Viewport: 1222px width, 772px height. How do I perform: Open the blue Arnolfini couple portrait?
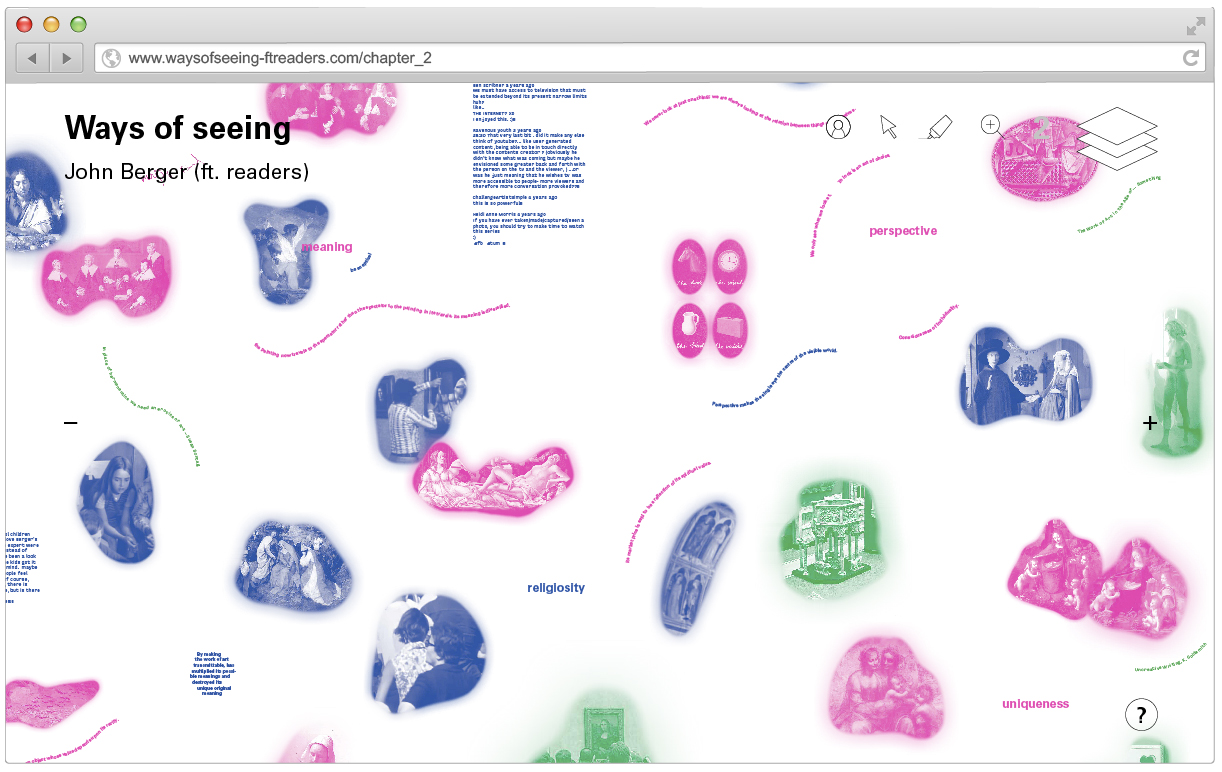coord(1024,376)
